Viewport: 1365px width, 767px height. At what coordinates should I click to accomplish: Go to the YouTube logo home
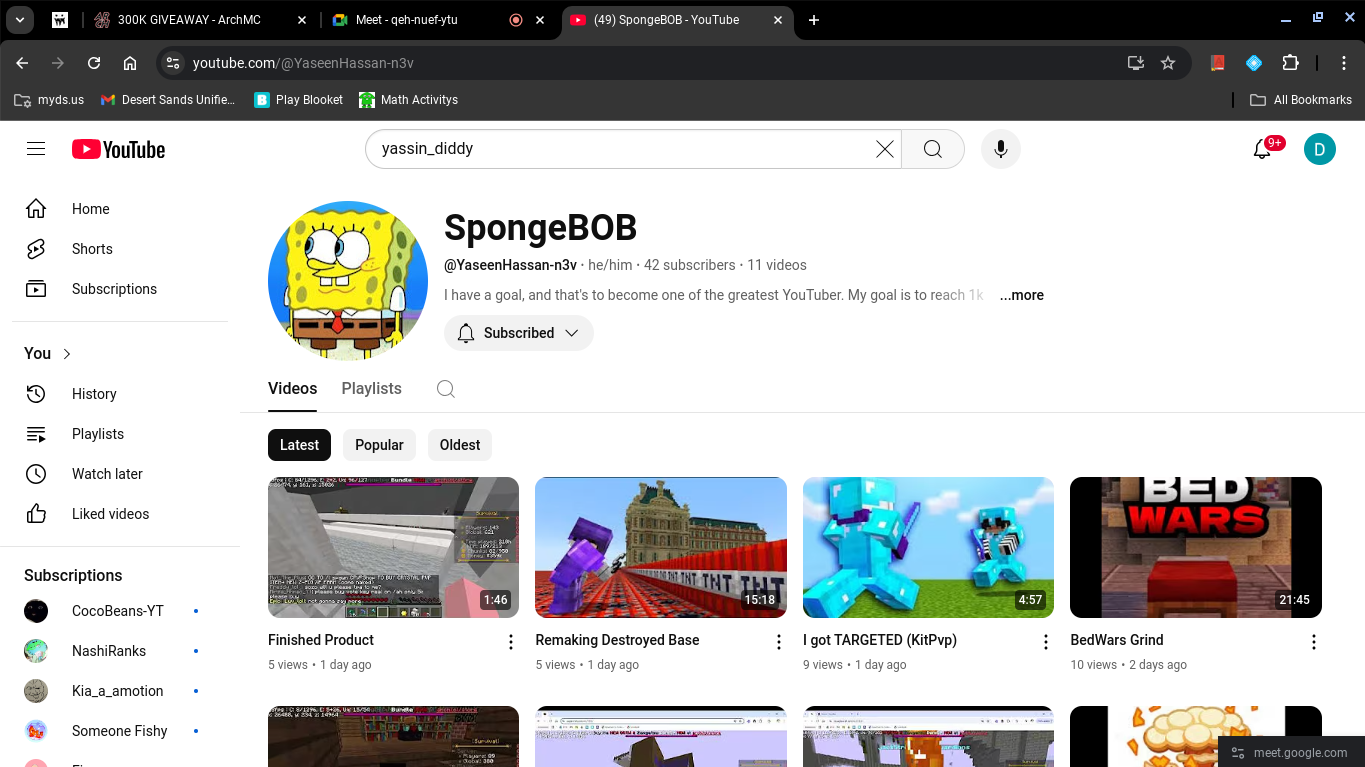click(x=118, y=149)
